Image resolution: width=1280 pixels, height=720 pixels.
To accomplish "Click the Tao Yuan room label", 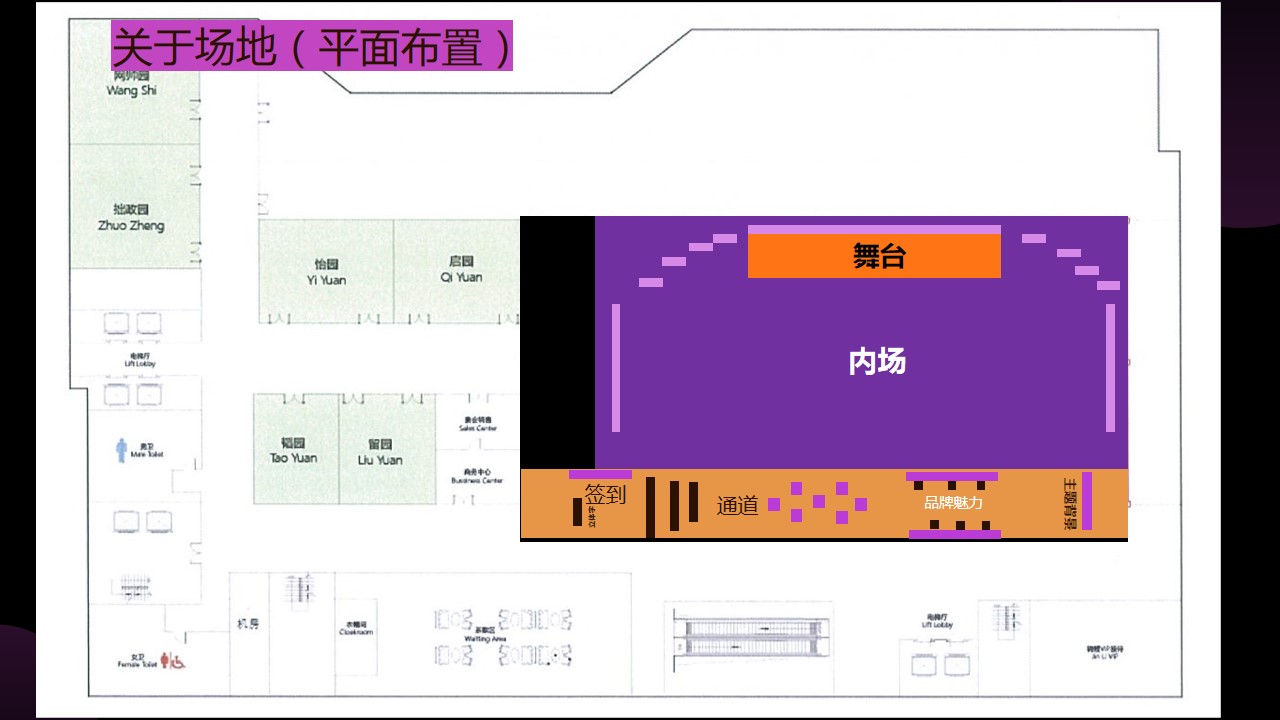I will click(x=293, y=451).
